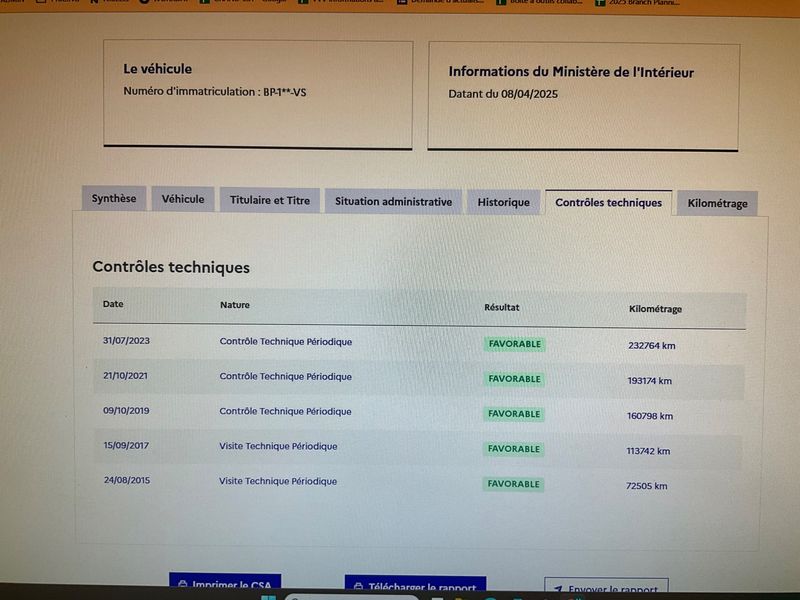Select the date 21/10/2021

tap(125, 376)
